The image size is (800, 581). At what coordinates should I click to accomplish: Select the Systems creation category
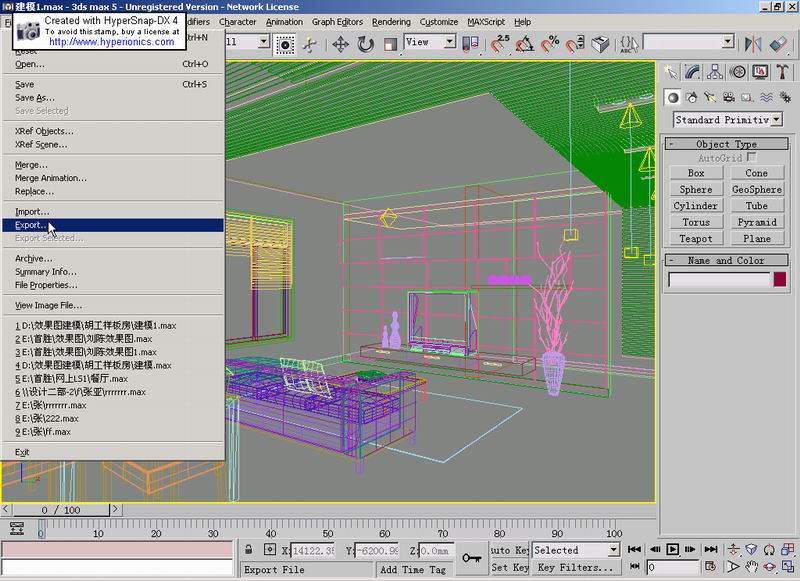pyautogui.click(x=785, y=97)
